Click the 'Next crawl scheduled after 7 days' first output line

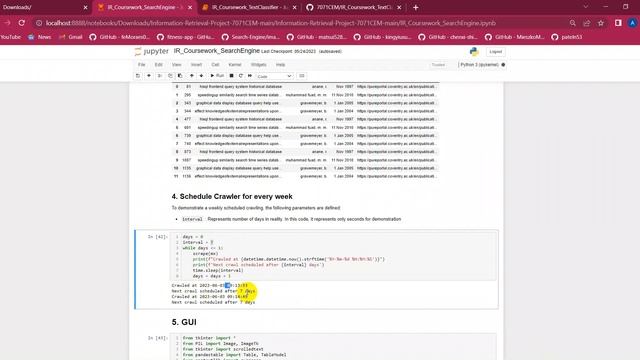(213, 291)
